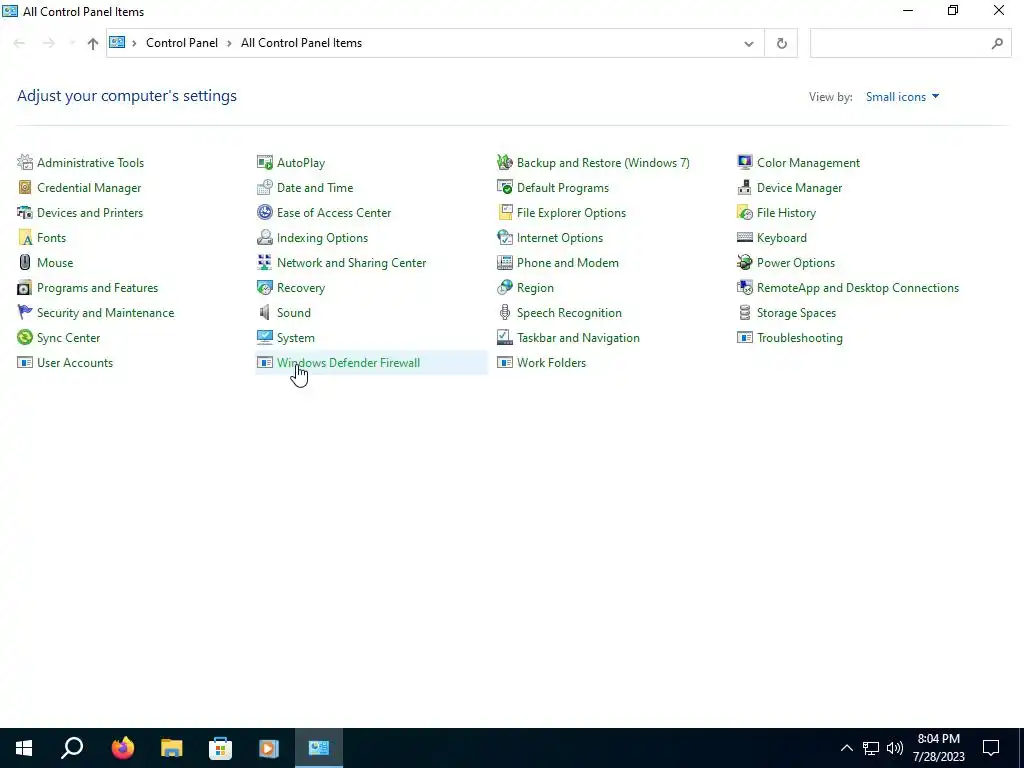Click the Work Folders link
The image size is (1024, 768).
pyautogui.click(x=551, y=362)
